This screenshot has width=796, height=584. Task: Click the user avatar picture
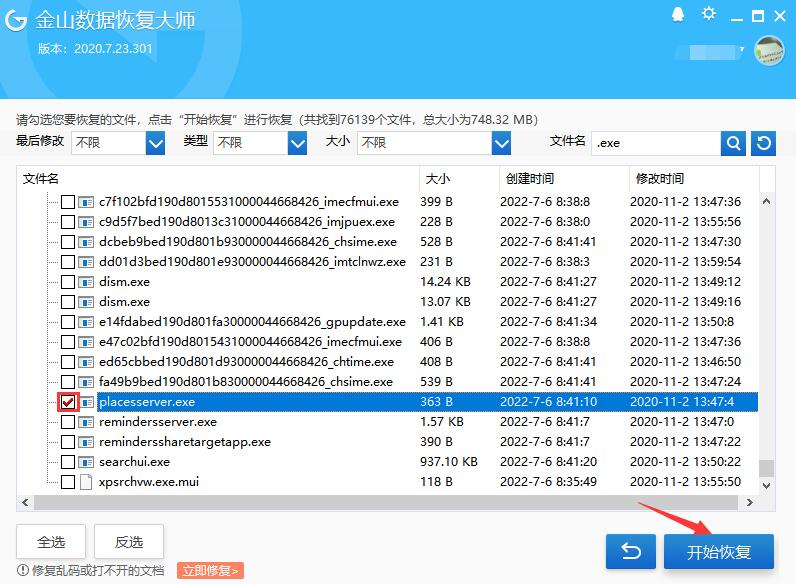(x=769, y=51)
